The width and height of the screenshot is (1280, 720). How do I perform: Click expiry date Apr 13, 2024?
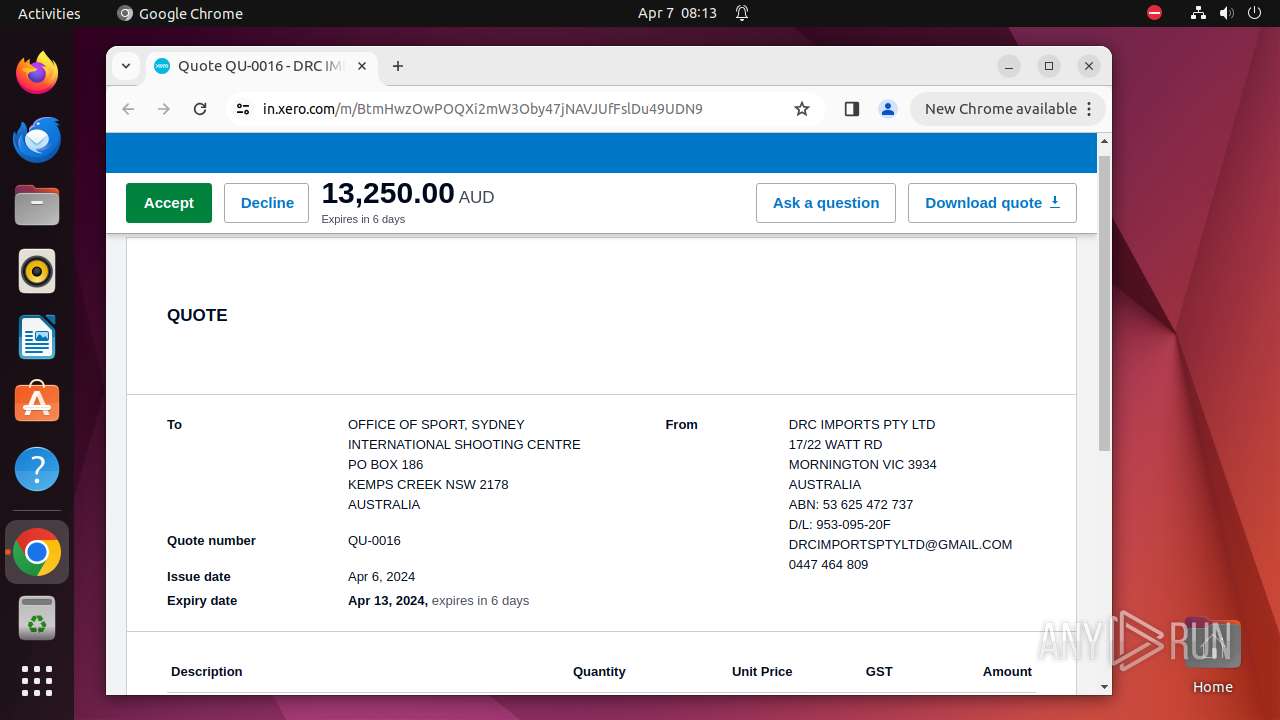pos(388,601)
